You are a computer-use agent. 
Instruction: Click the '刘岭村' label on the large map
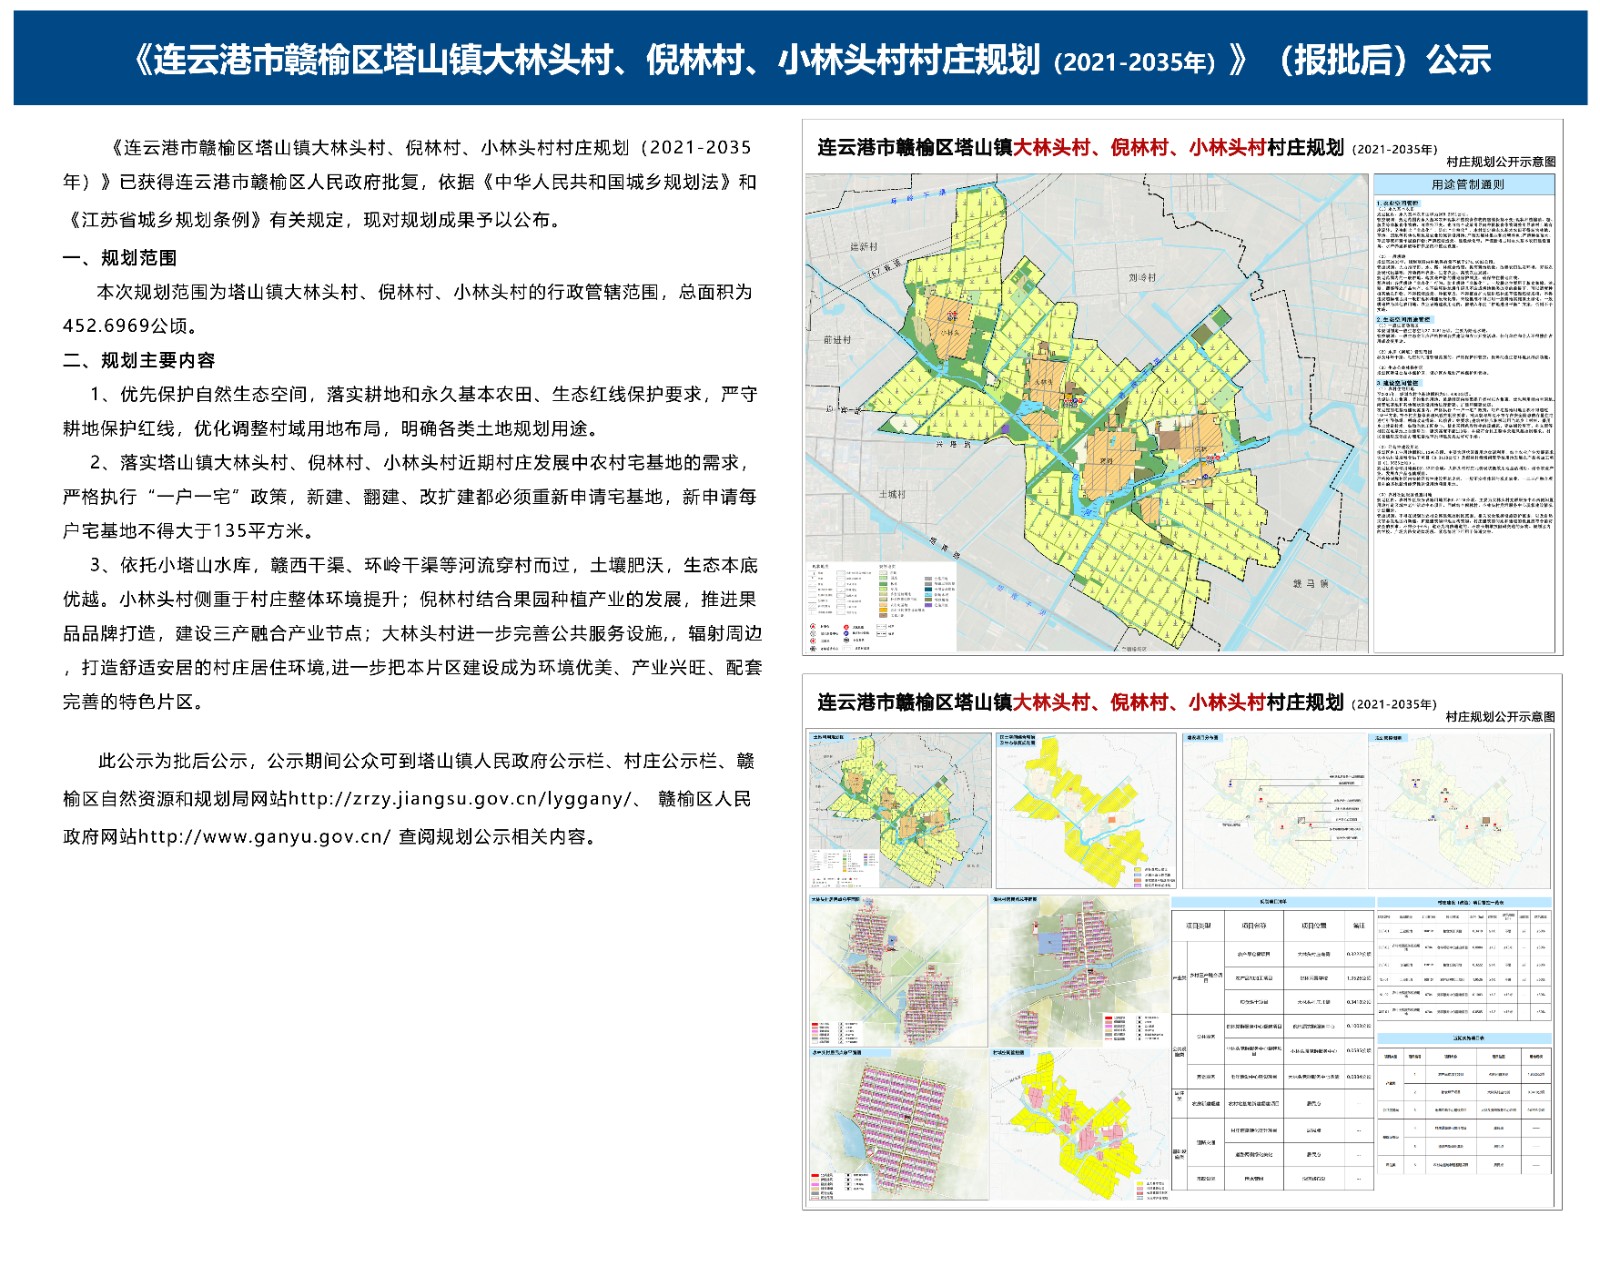click(x=1143, y=277)
